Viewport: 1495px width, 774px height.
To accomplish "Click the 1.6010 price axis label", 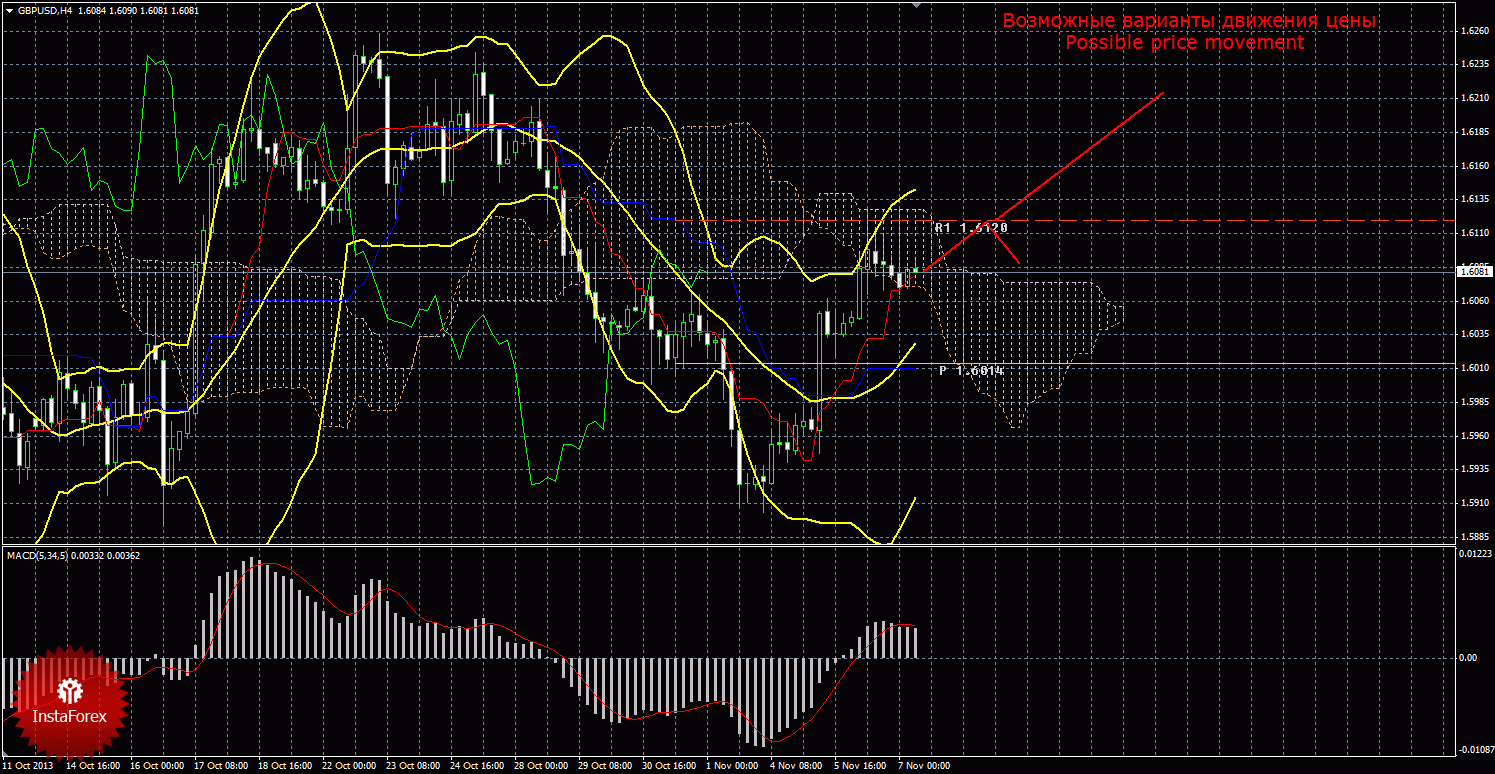I will tap(1473, 368).
